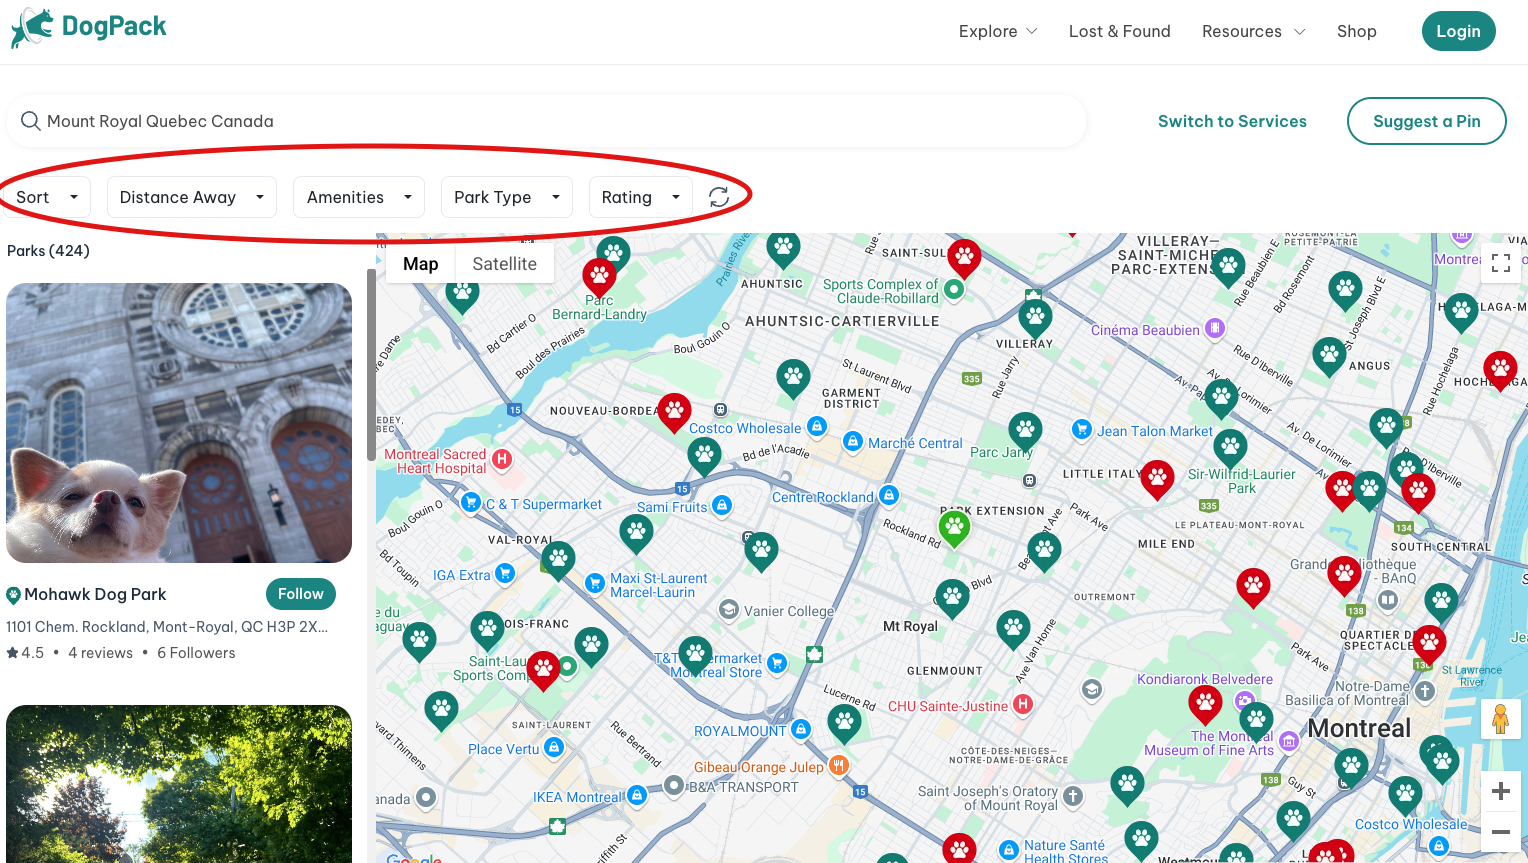
Task: Zoom in with the plus icon
Action: coord(1501,791)
